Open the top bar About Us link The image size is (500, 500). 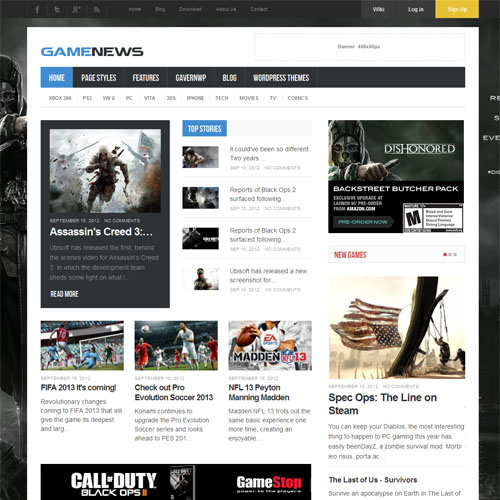pyautogui.click(x=226, y=9)
